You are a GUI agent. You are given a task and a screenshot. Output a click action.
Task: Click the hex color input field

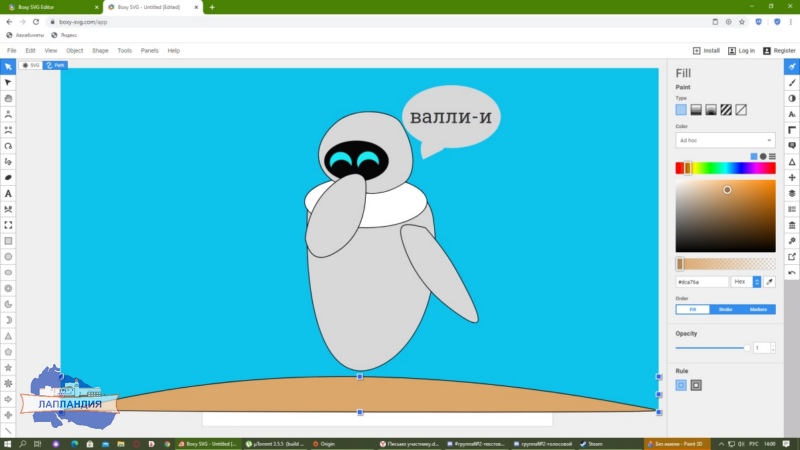point(702,282)
